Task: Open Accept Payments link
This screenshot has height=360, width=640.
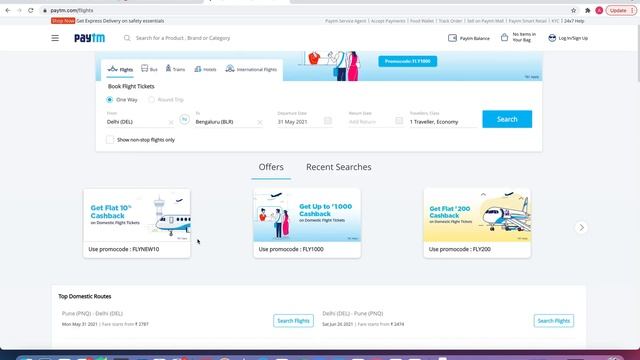Action: pos(388,21)
